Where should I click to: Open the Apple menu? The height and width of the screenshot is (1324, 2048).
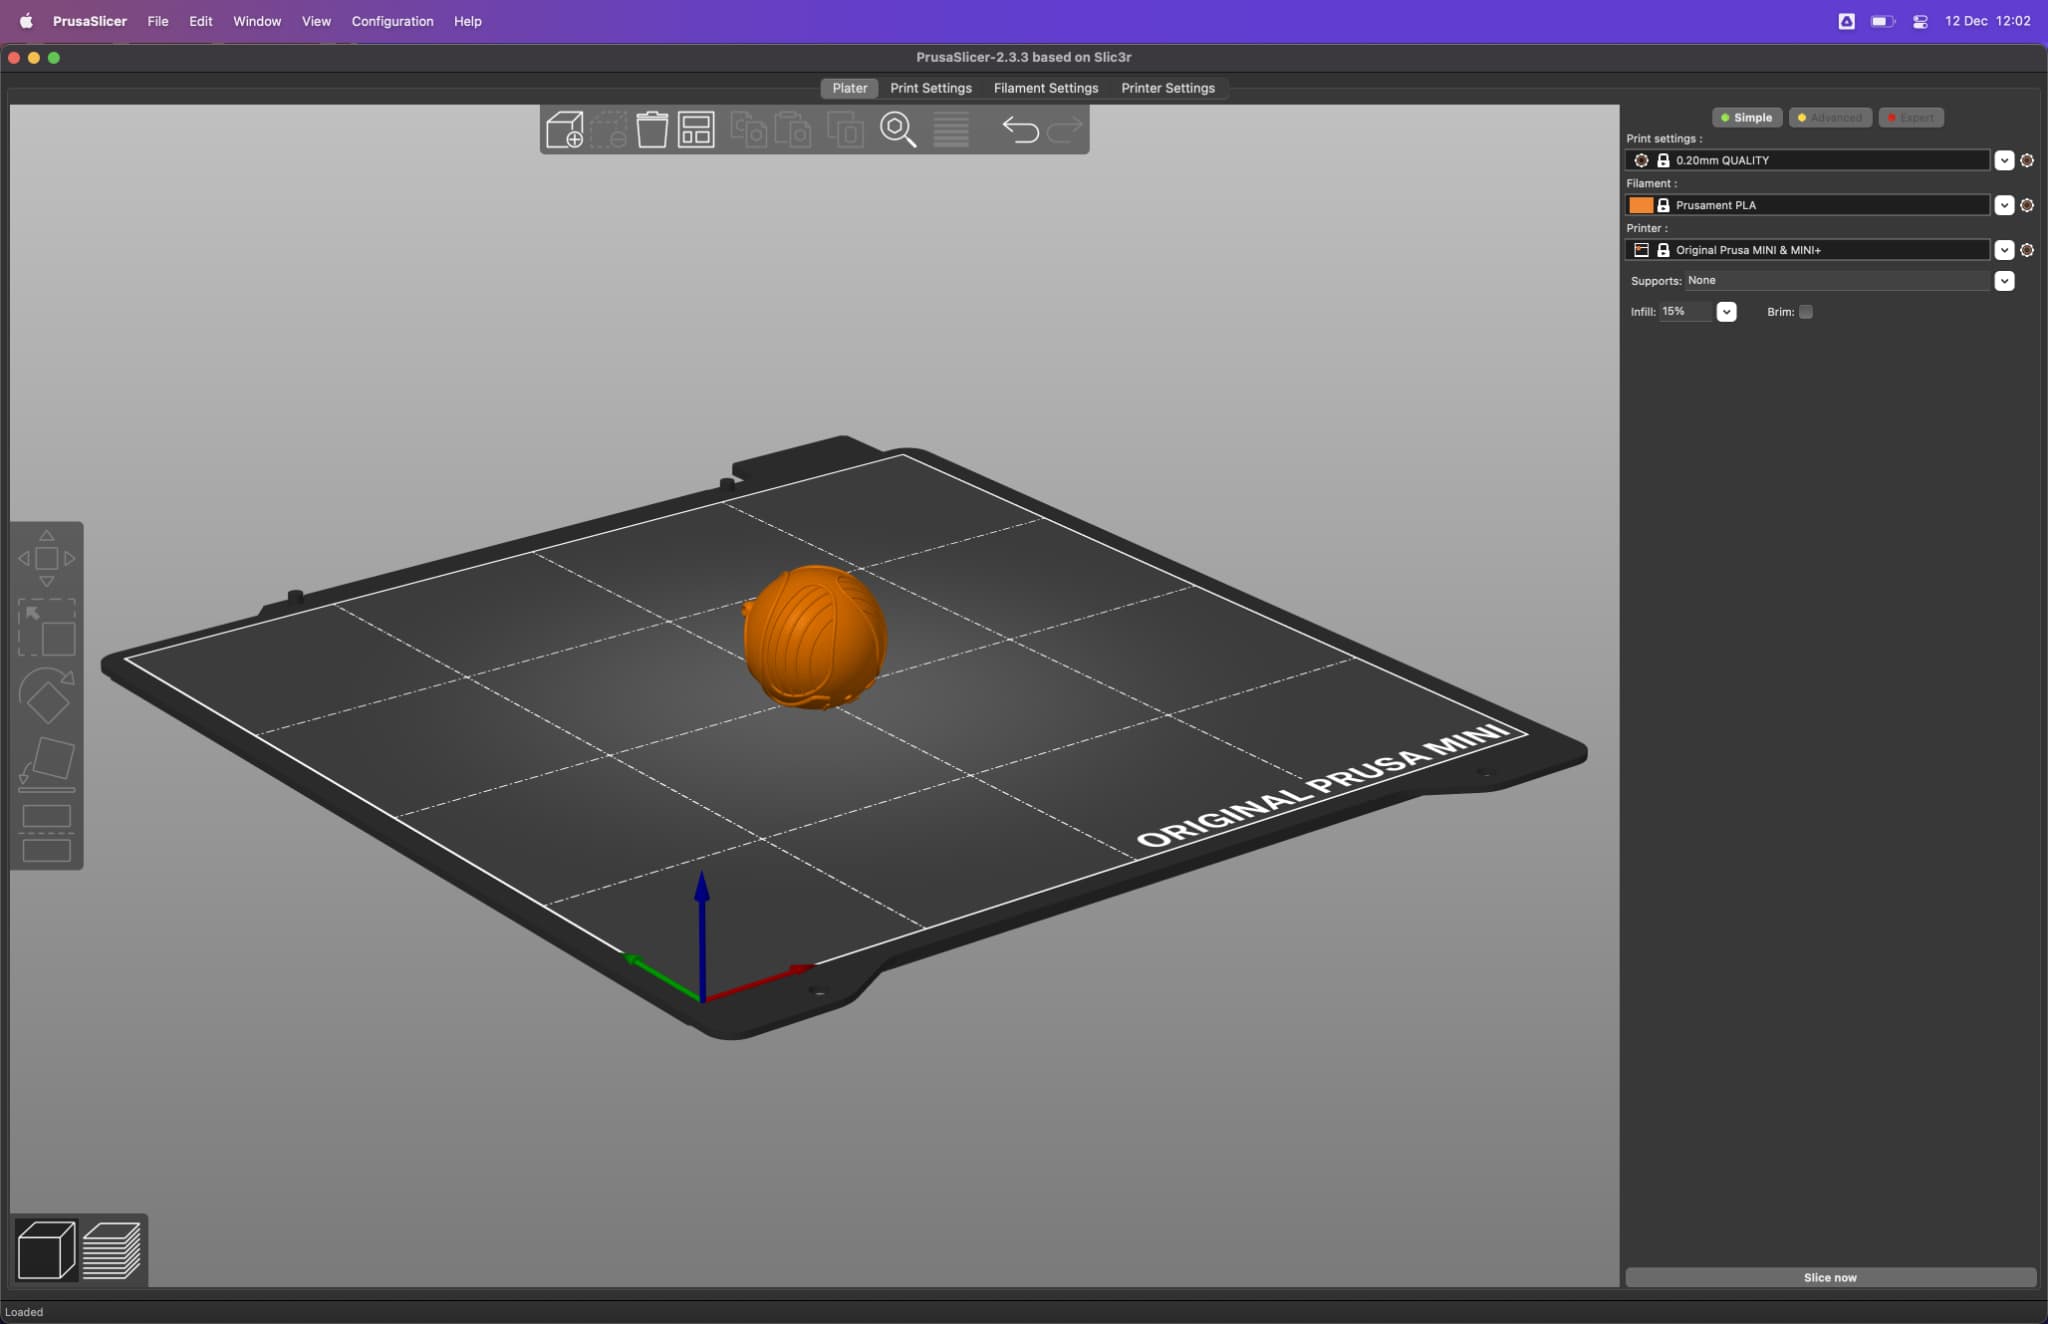coord(26,21)
